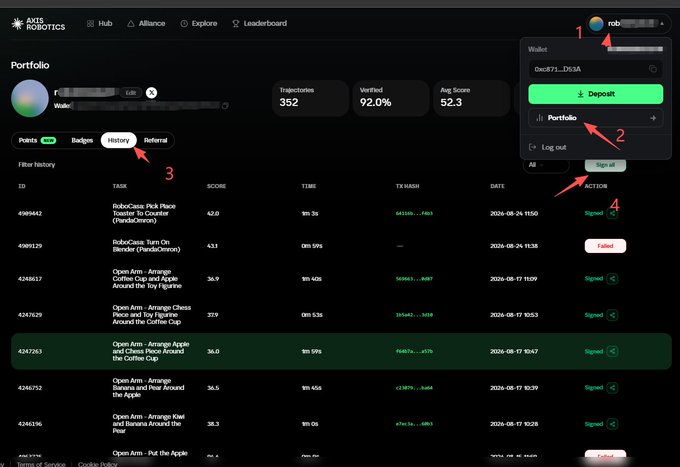Click the ID 4247263 cell
The image size is (680, 467).
(30, 351)
